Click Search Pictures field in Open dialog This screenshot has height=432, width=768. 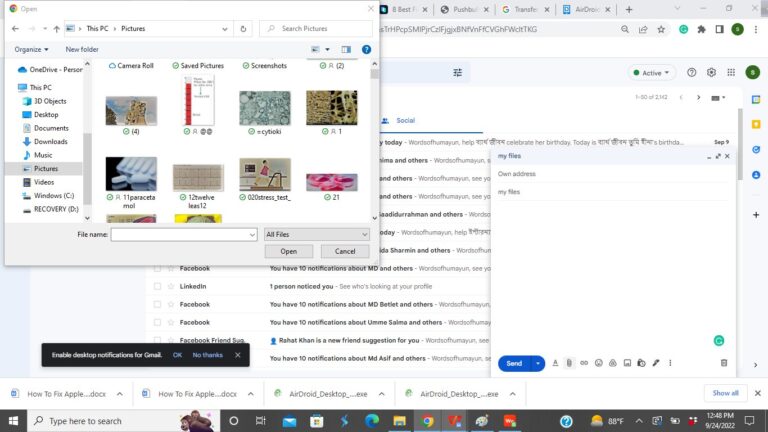coord(316,29)
